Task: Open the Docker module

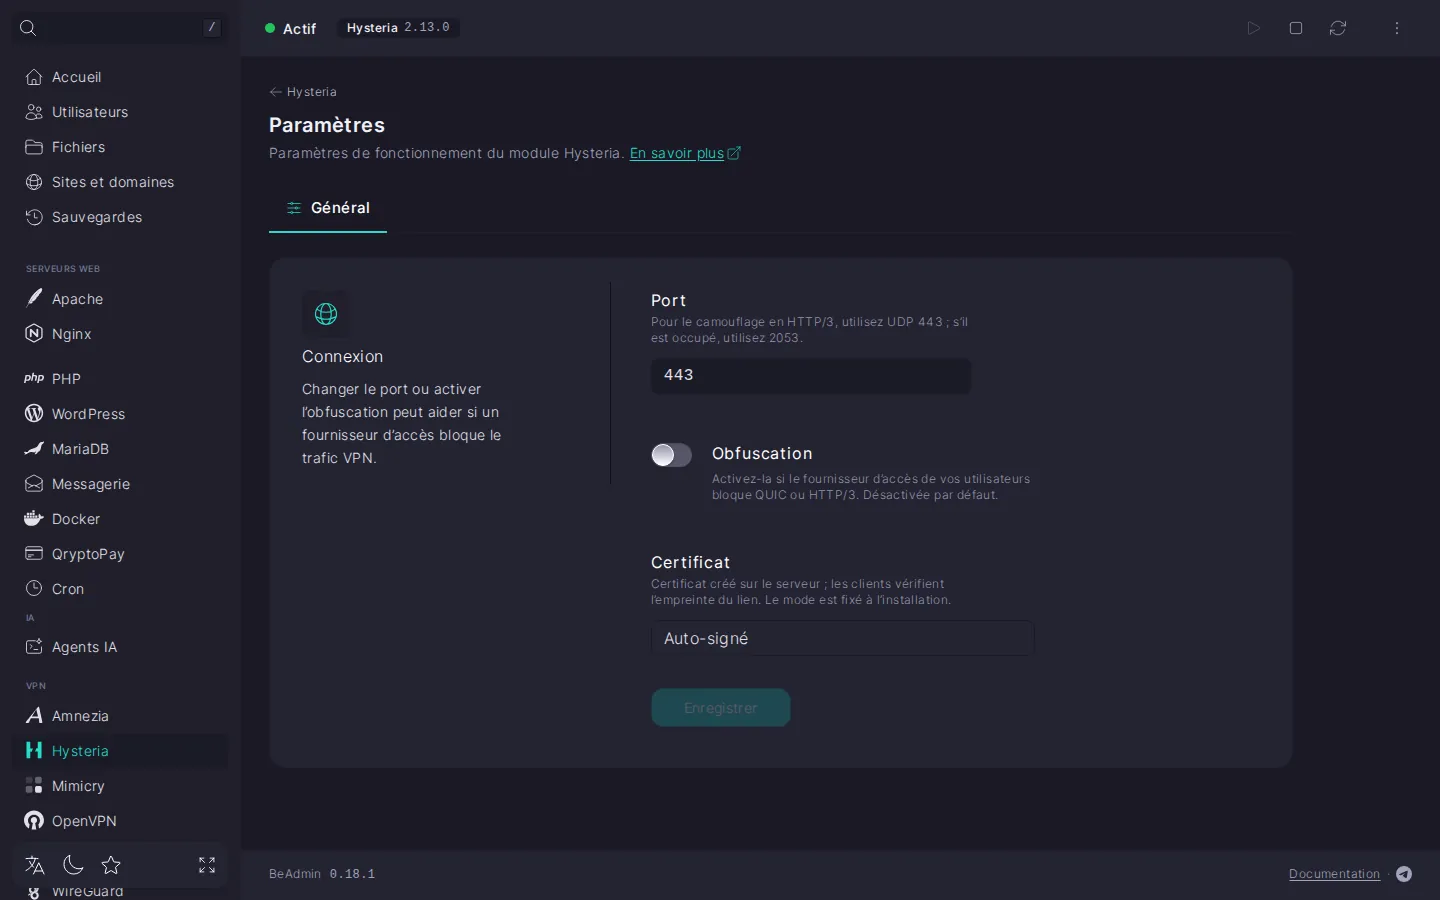Action: click(x=120, y=519)
